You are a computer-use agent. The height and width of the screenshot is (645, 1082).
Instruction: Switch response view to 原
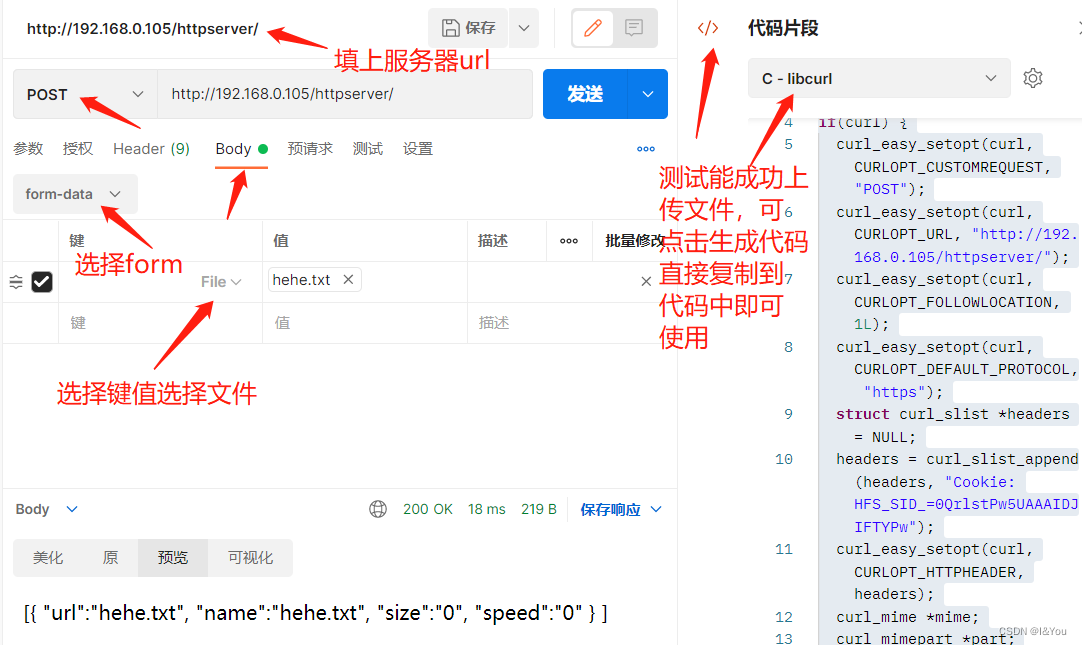(110, 557)
